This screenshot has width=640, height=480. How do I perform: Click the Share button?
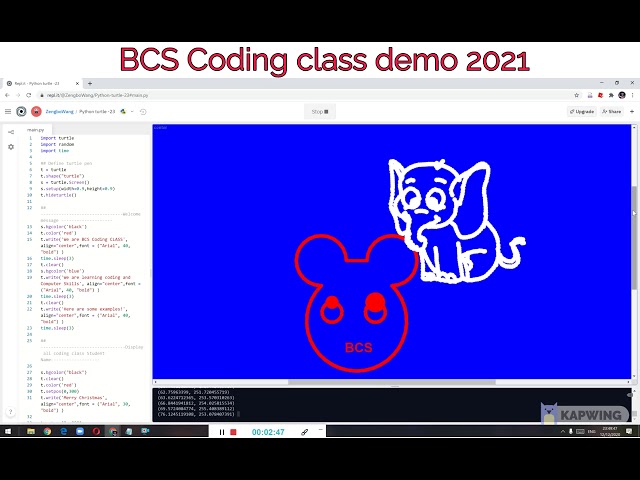point(611,111)
